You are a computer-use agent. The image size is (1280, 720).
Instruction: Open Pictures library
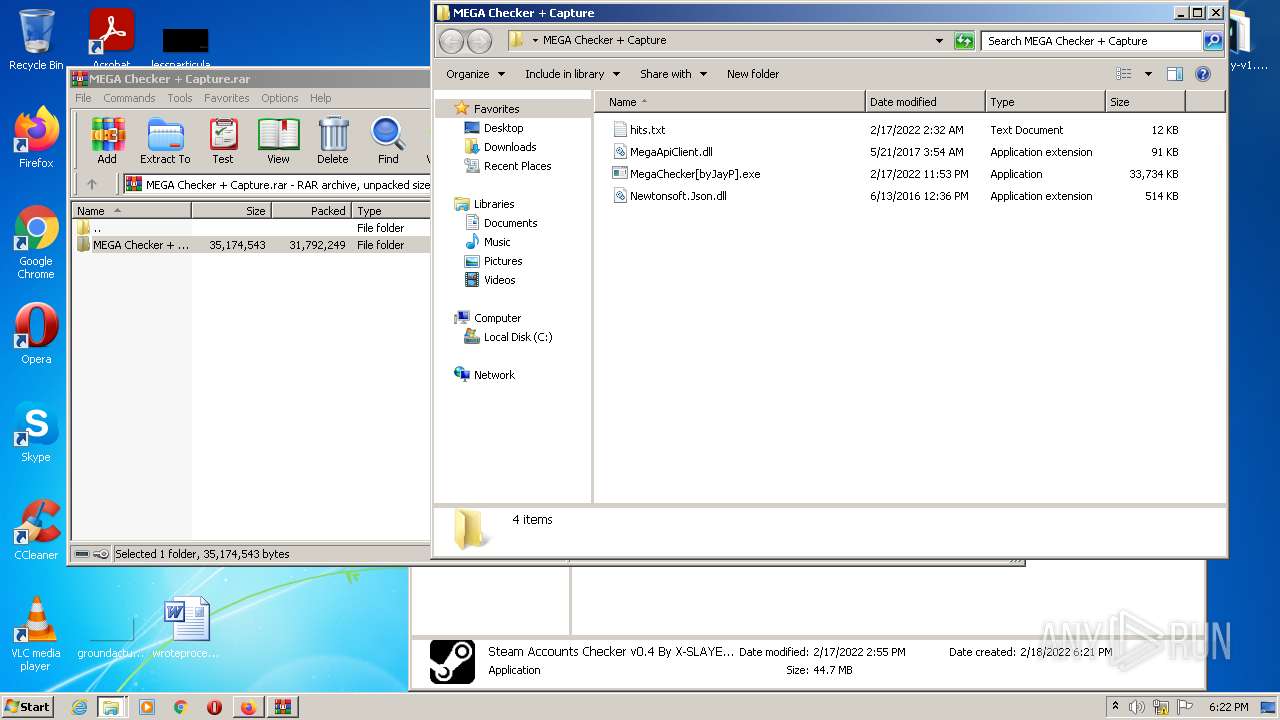pos(503,261)
